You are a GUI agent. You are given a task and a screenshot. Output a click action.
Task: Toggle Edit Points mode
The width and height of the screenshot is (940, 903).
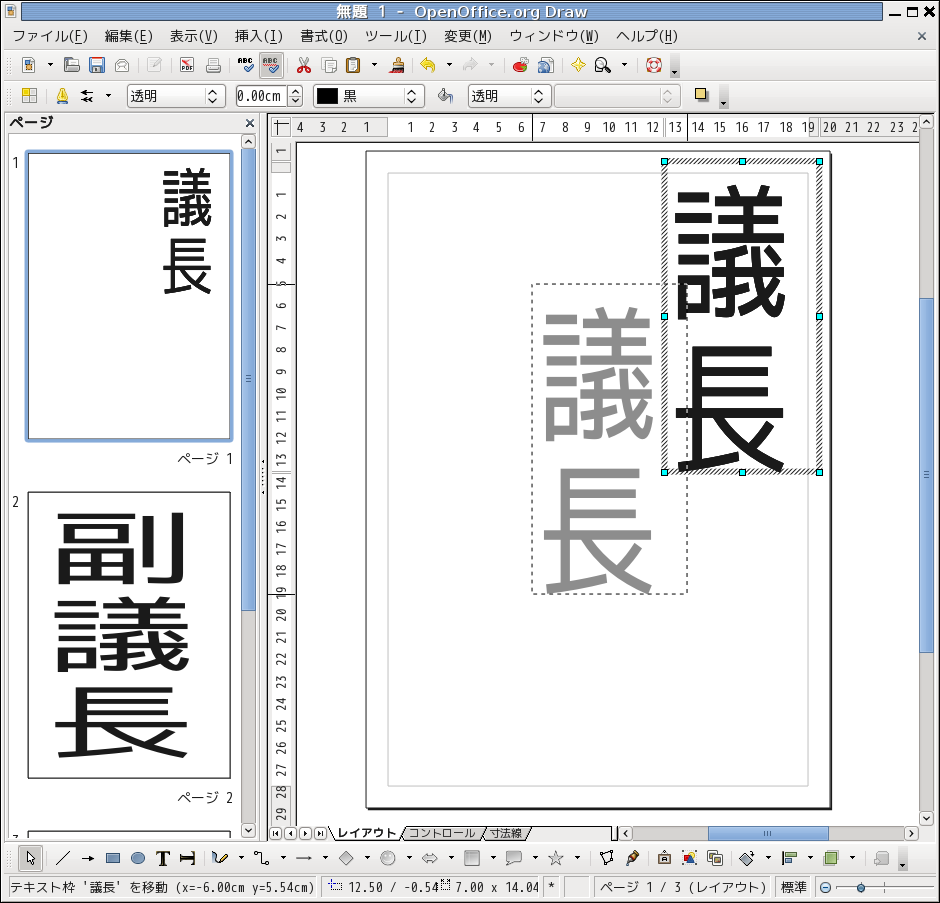tap(606, 858)
